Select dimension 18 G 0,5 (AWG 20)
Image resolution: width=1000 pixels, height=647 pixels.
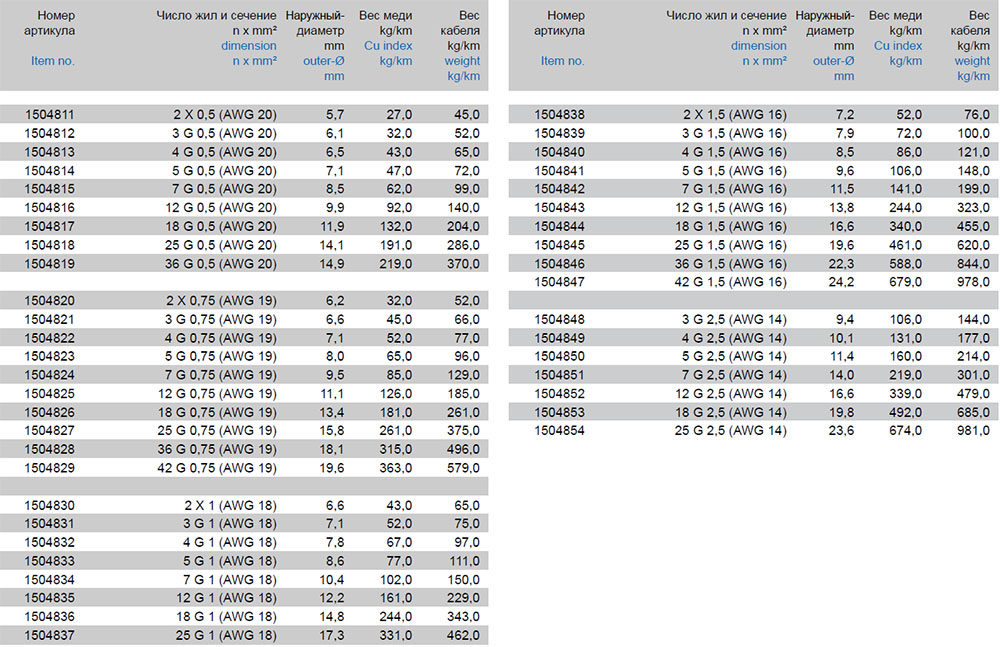pos(221,227)
